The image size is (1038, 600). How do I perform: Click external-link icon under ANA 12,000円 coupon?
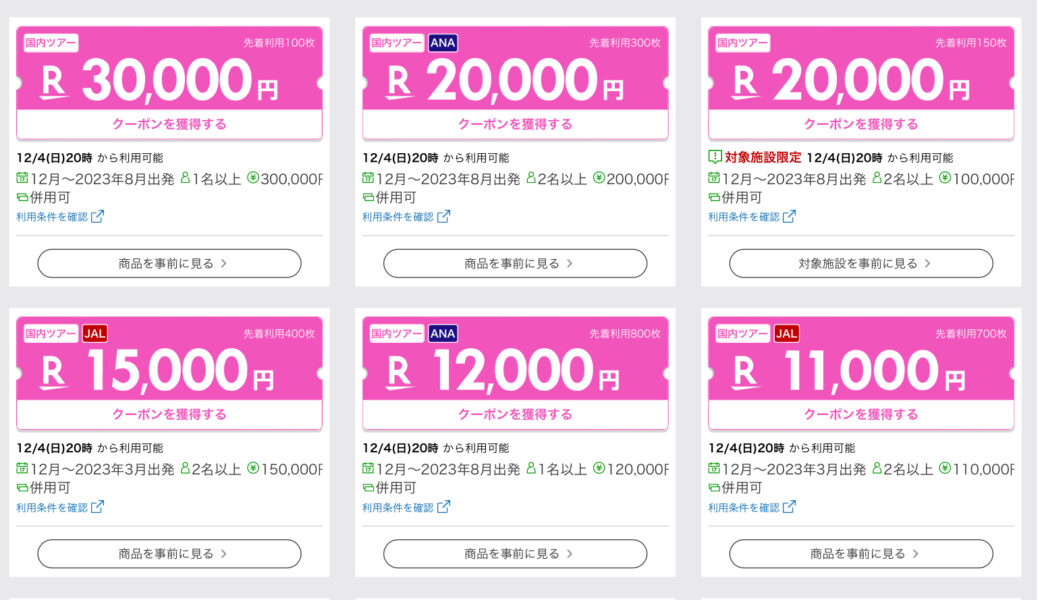pyautogui.click(x=444, y=507)
